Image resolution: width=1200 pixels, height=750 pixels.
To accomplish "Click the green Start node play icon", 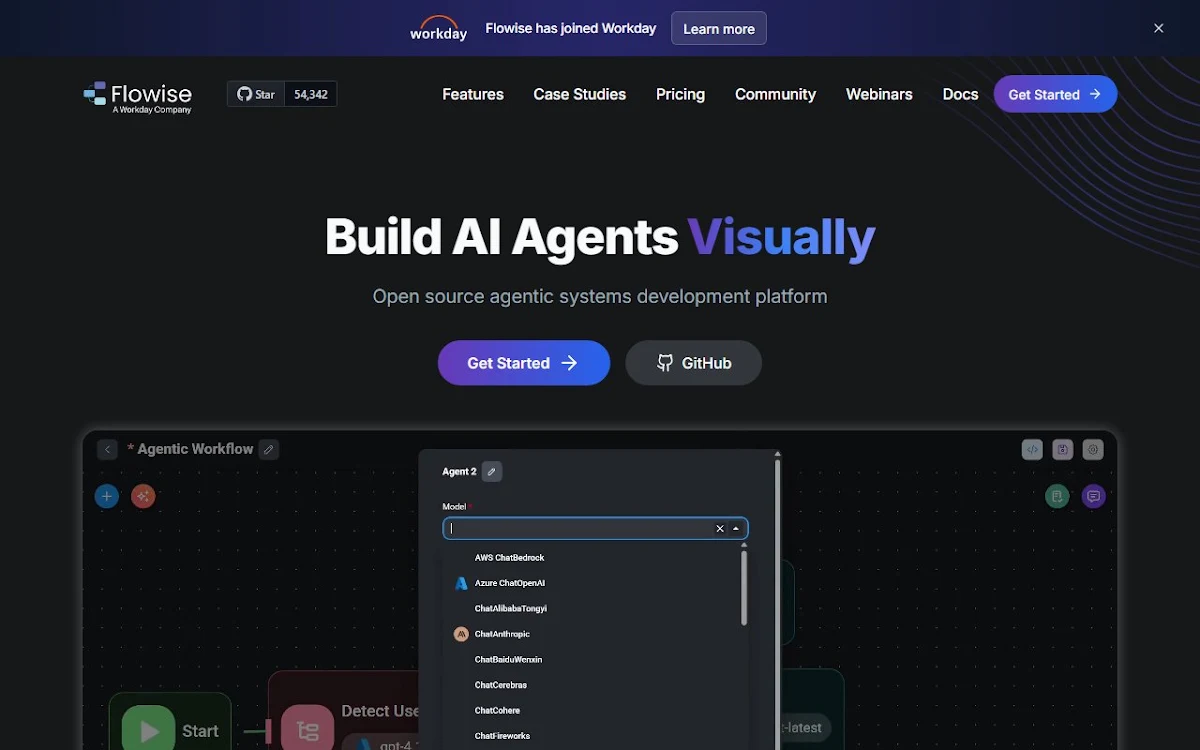I will click(148, 730).
